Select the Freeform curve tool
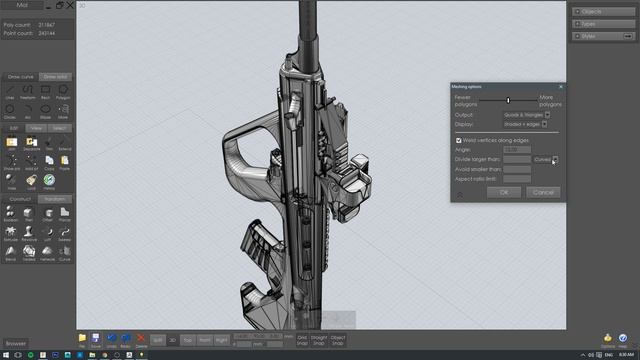 click(27, 92)
